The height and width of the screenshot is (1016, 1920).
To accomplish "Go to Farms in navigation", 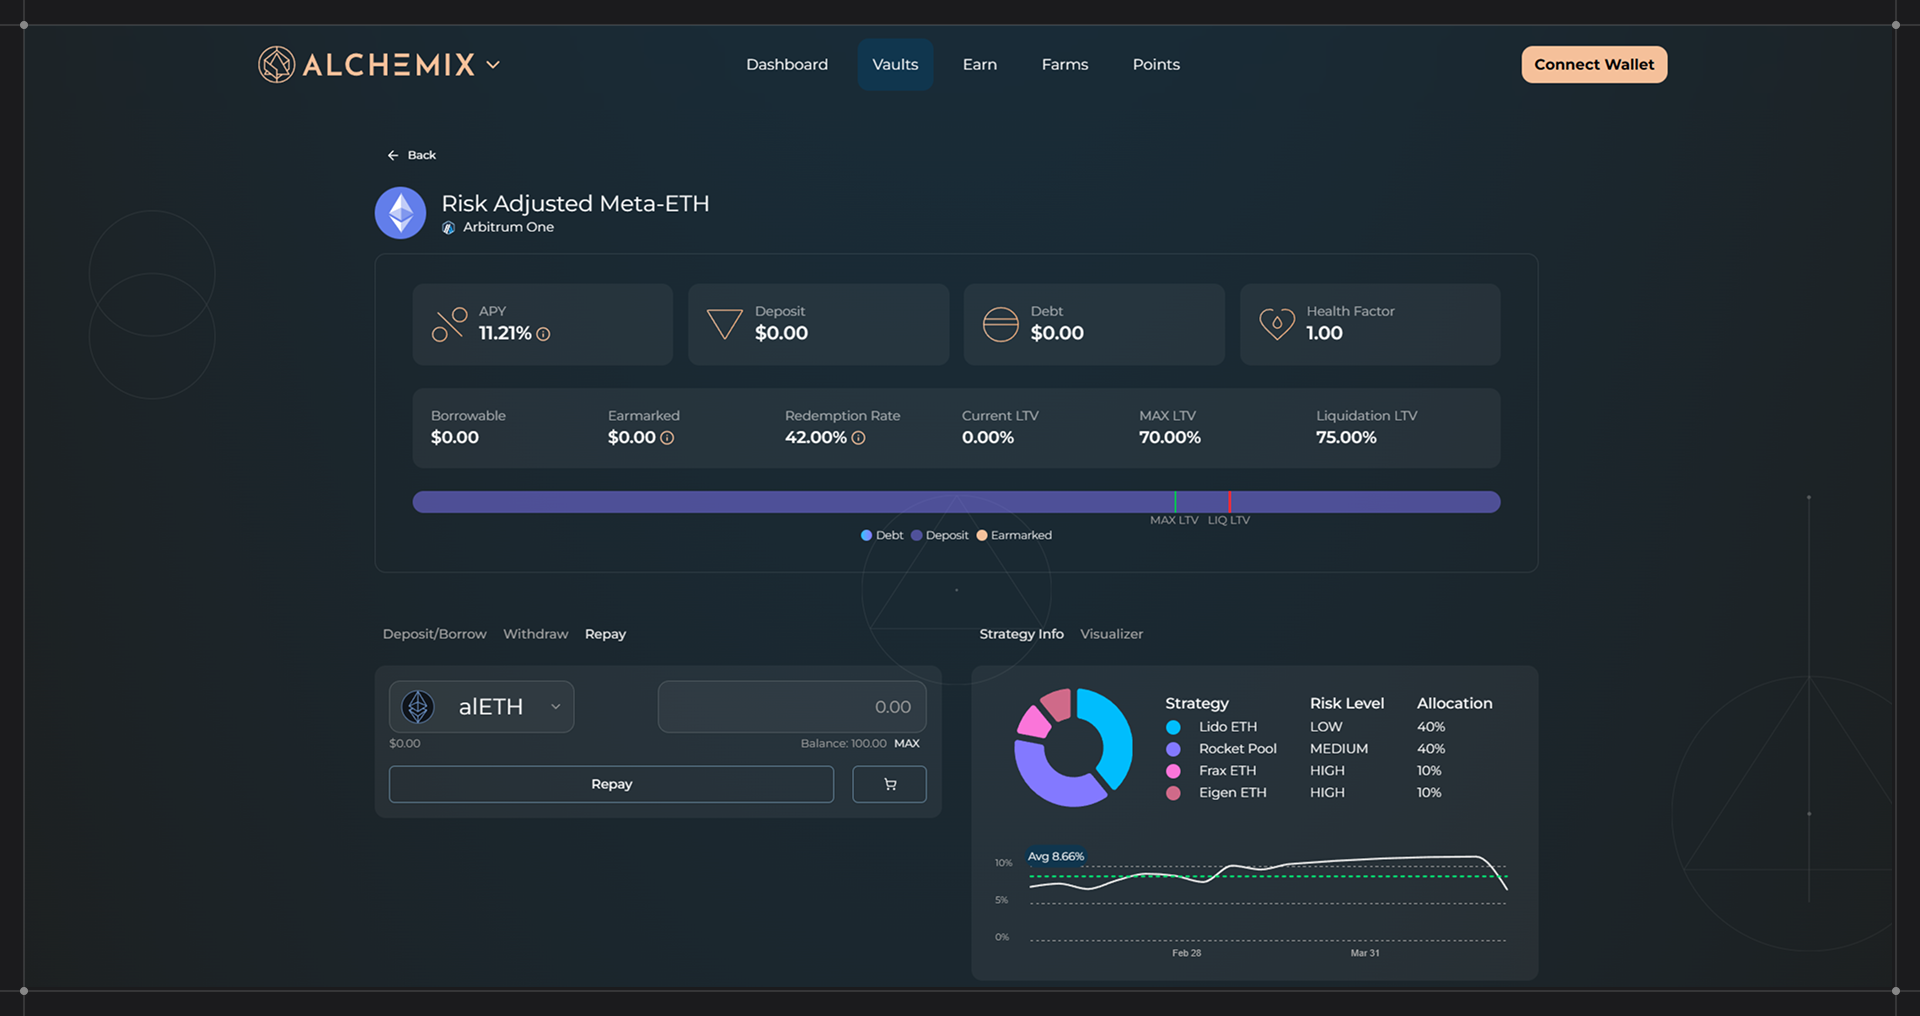I will pyautogui.click(x=1064, y=65).
